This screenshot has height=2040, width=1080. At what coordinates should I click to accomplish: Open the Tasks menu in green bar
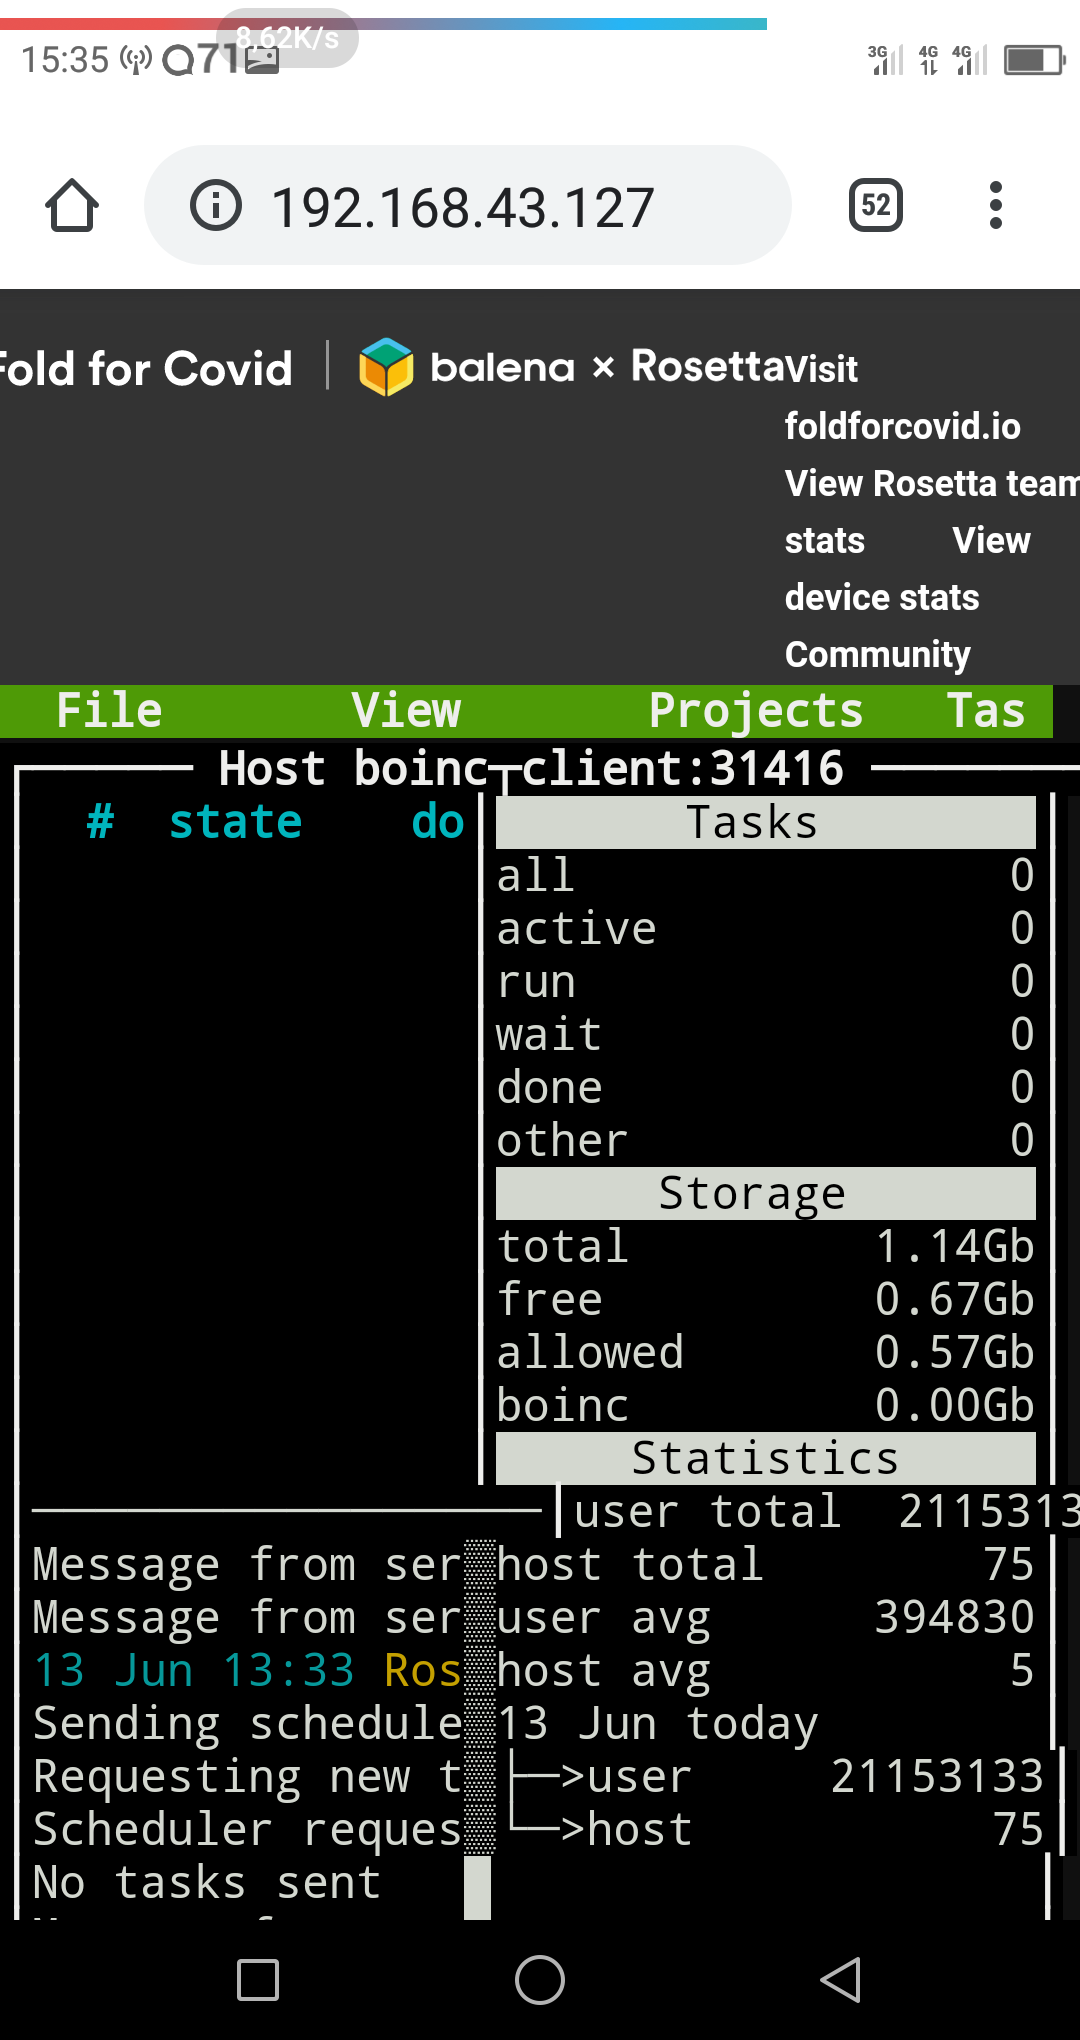[986, 711]
